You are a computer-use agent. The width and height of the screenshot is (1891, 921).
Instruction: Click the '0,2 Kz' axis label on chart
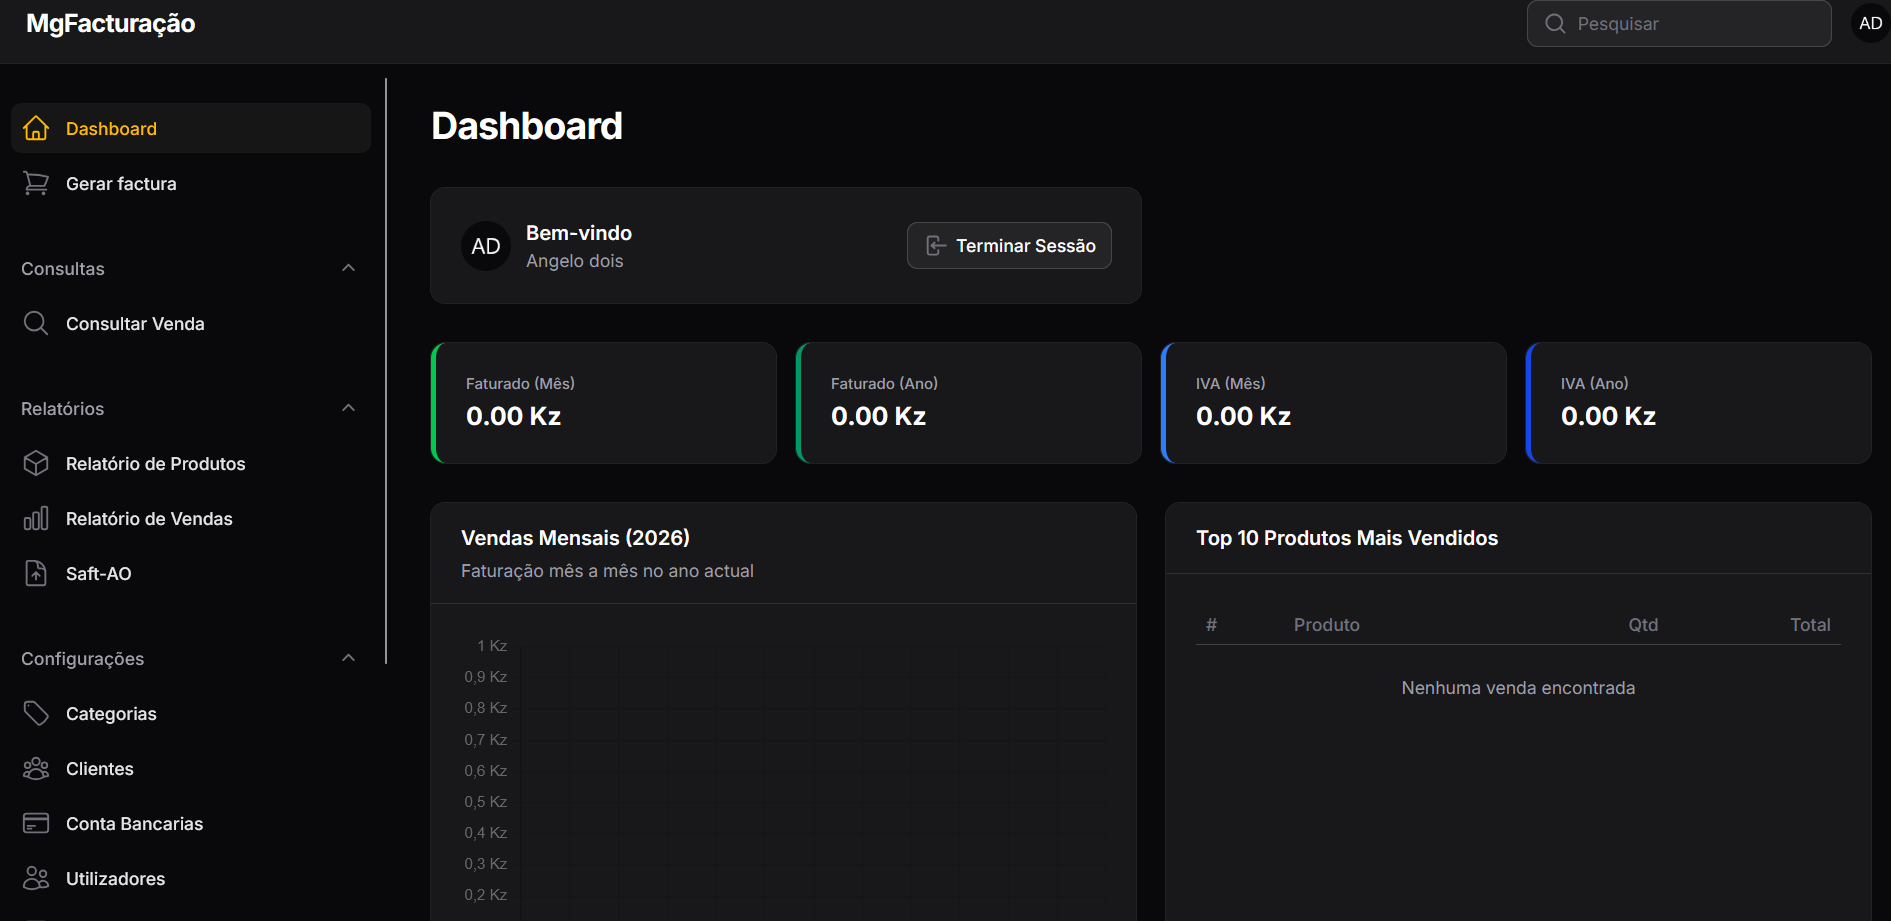[485, 895]
